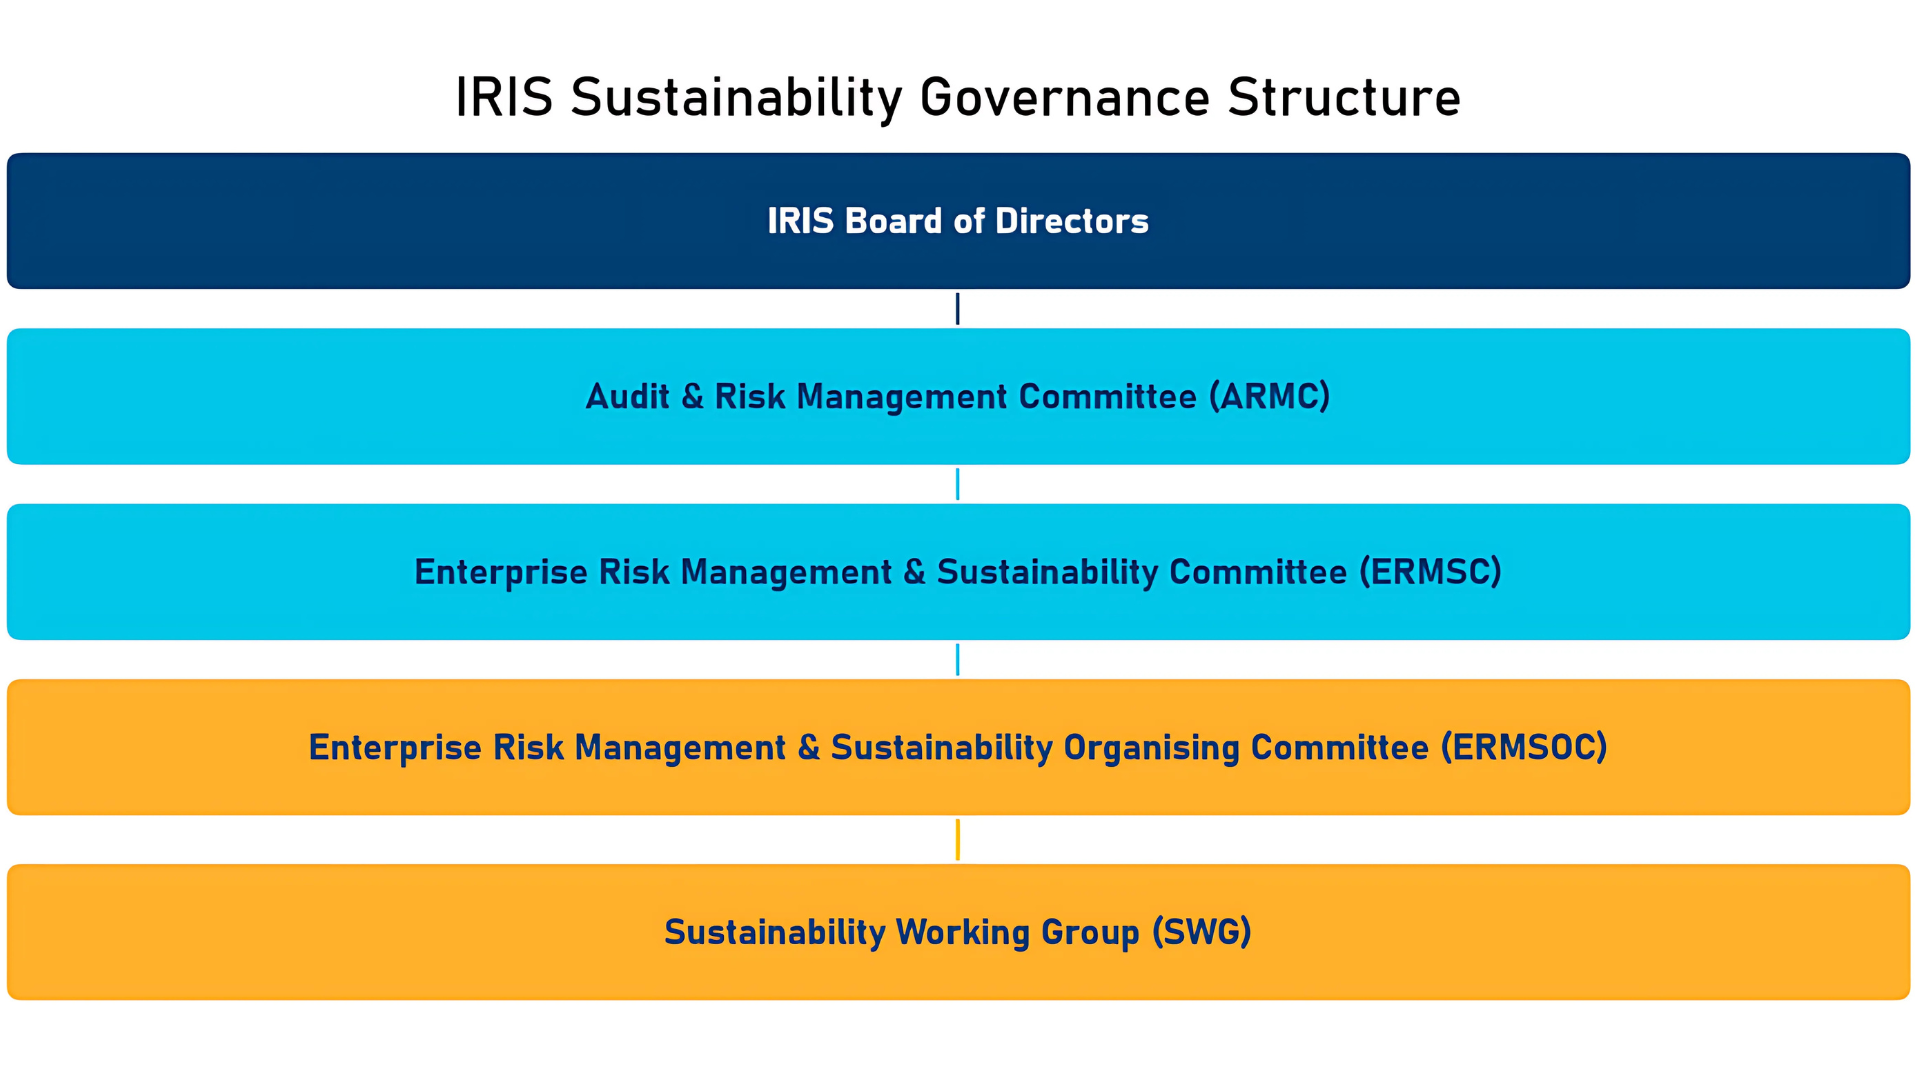Click the (ERMSOC) acronym text
Image resolution: width=1920 pixels, height=1080 pixels.
pos(1523,748)
